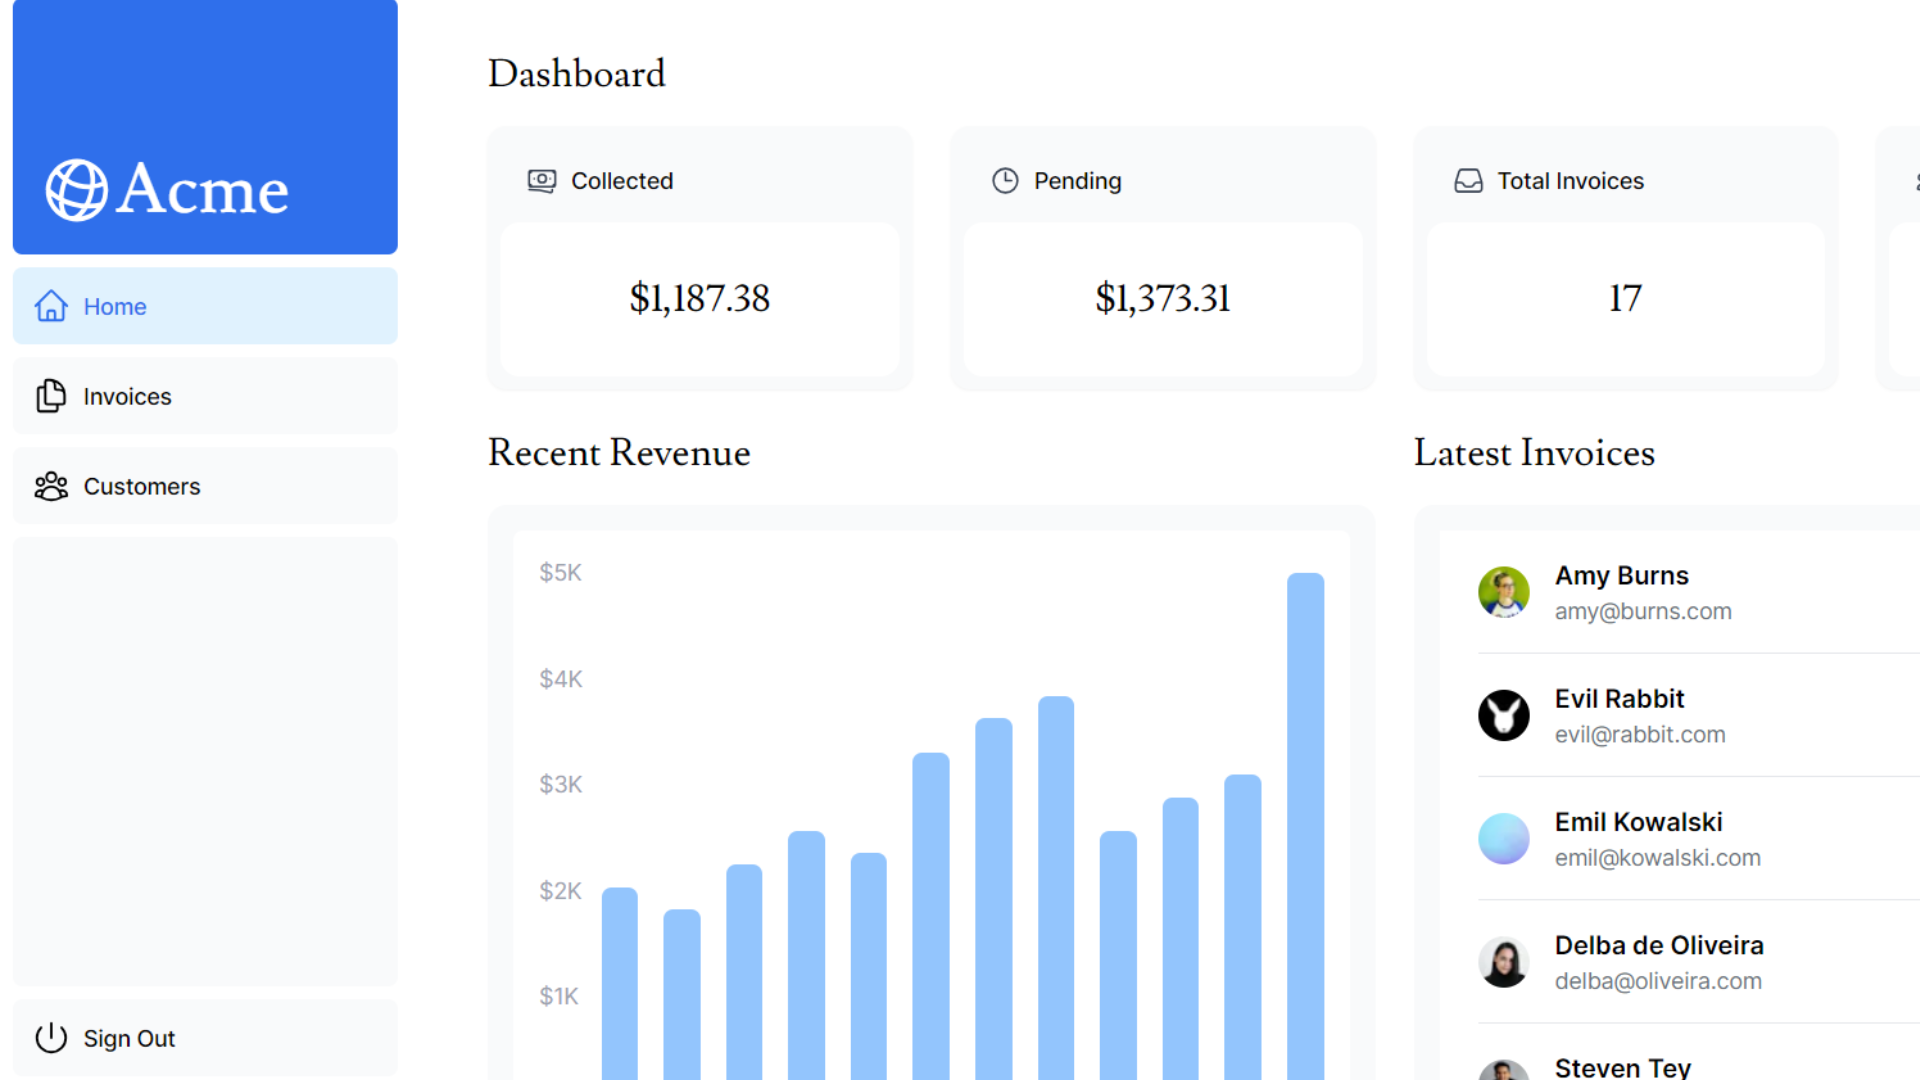Viewport: 1920px width, 1080px height.
Task: Click the Invoices page icon
Action: pyautogui.click(x=50, y=396)
